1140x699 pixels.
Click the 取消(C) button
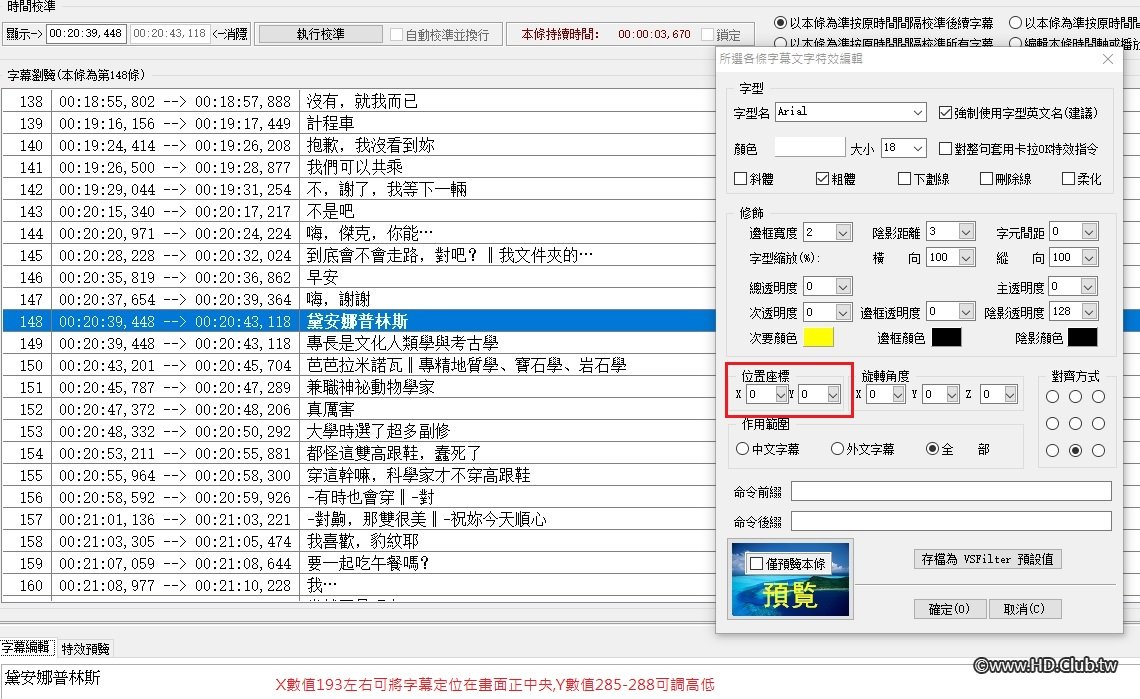coord(1024,609)
